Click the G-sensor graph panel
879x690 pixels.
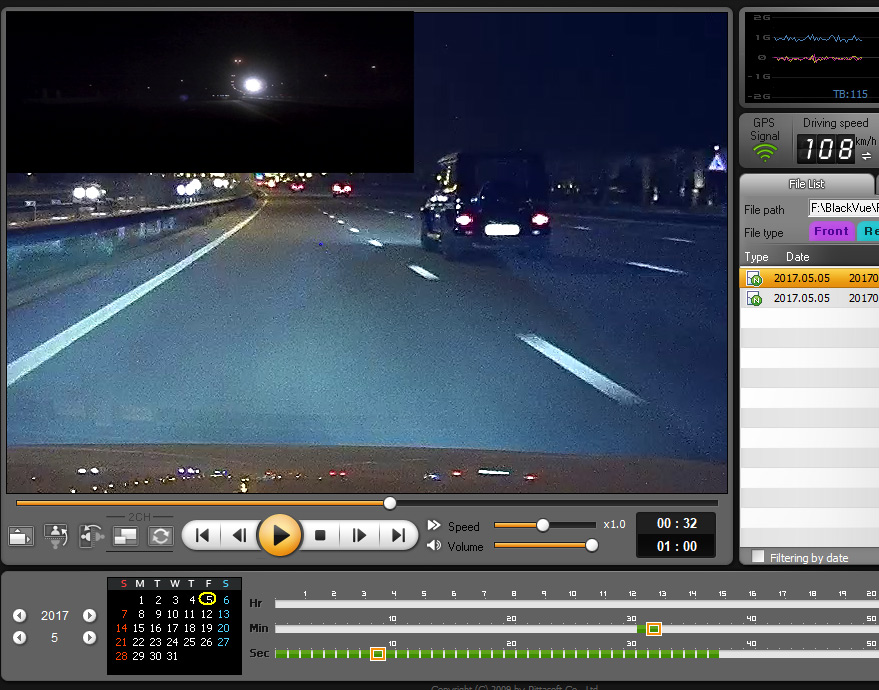point(811,57)
